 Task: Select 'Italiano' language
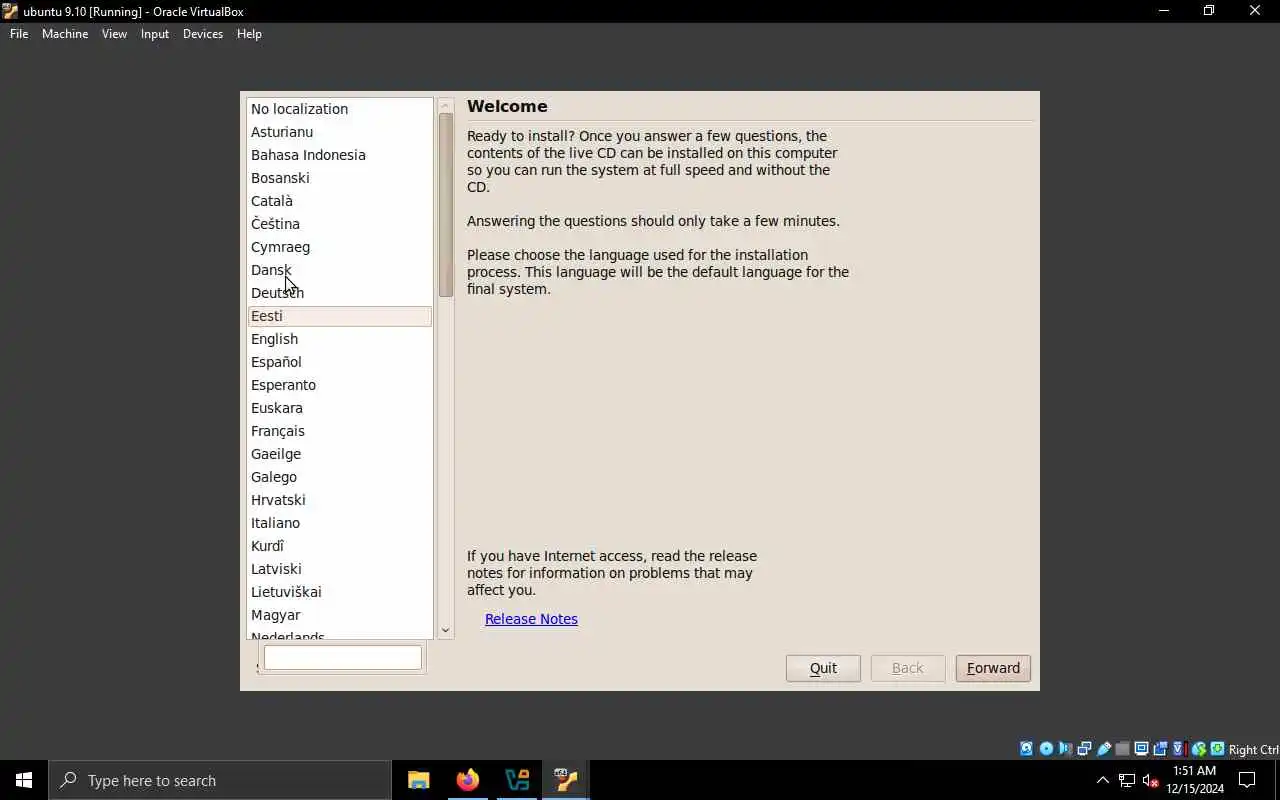[340, 523]
